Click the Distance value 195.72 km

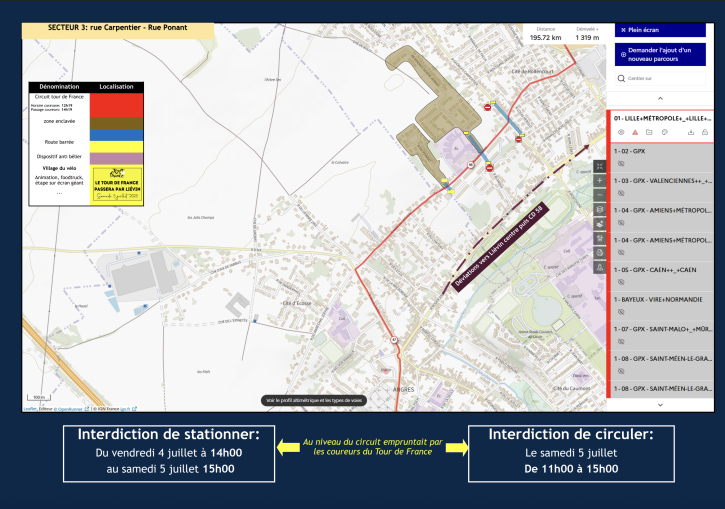[x=545, y=38]
